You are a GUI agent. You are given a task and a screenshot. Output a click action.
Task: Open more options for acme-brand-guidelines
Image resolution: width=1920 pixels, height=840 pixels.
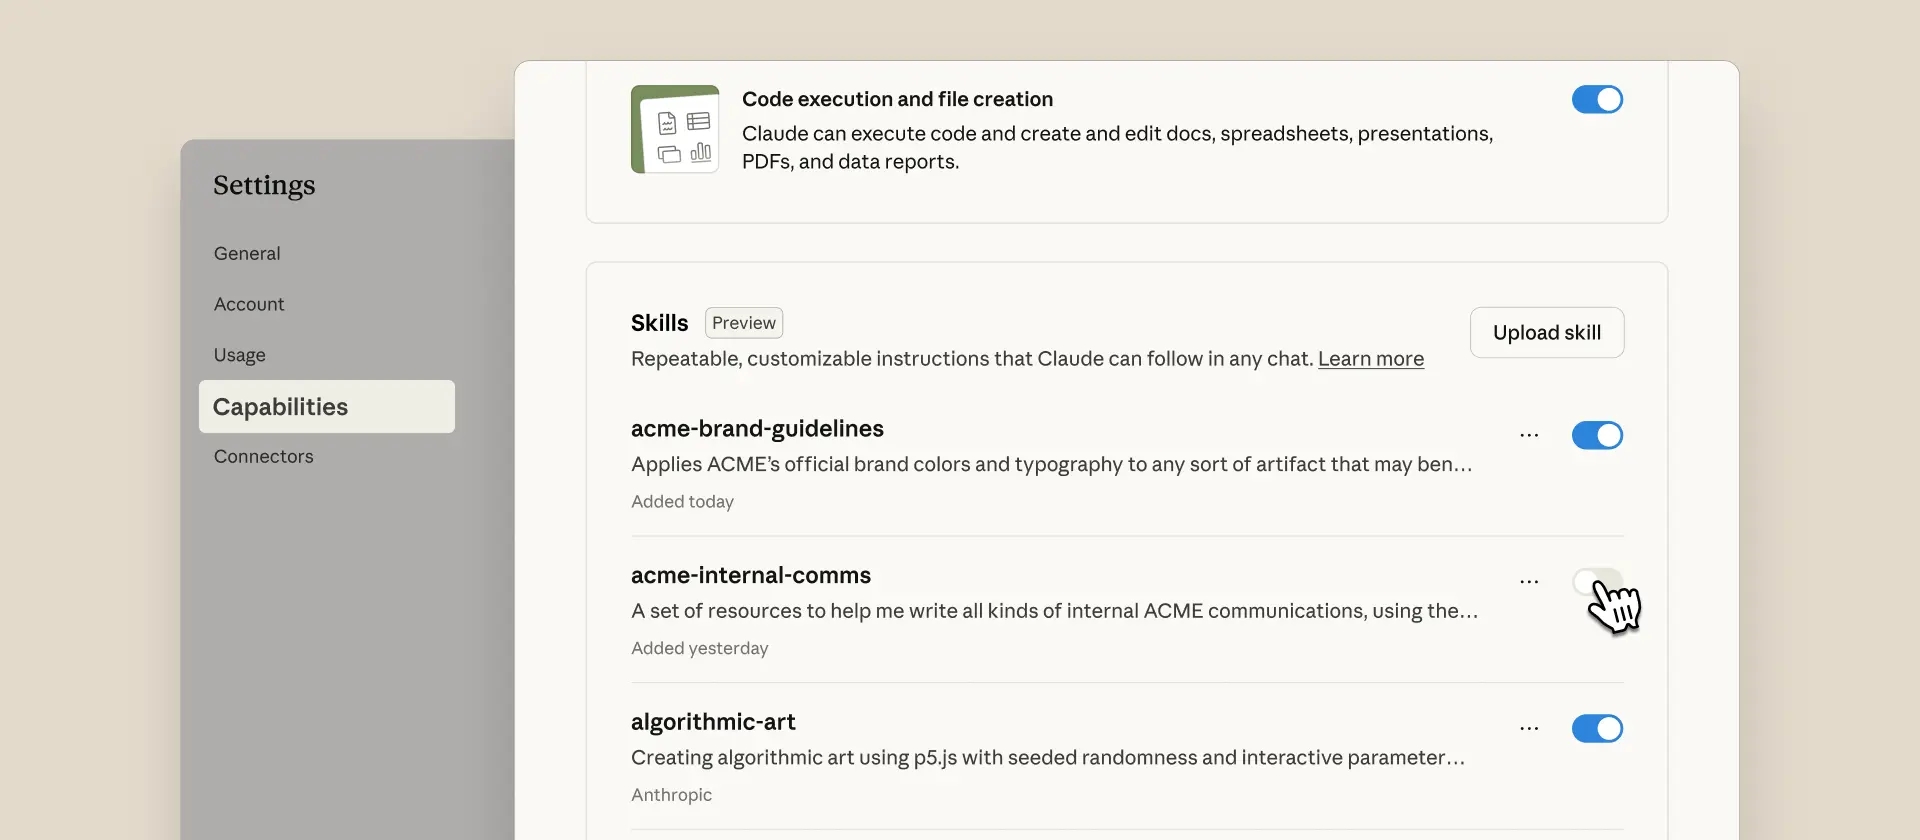[1529, 435]
